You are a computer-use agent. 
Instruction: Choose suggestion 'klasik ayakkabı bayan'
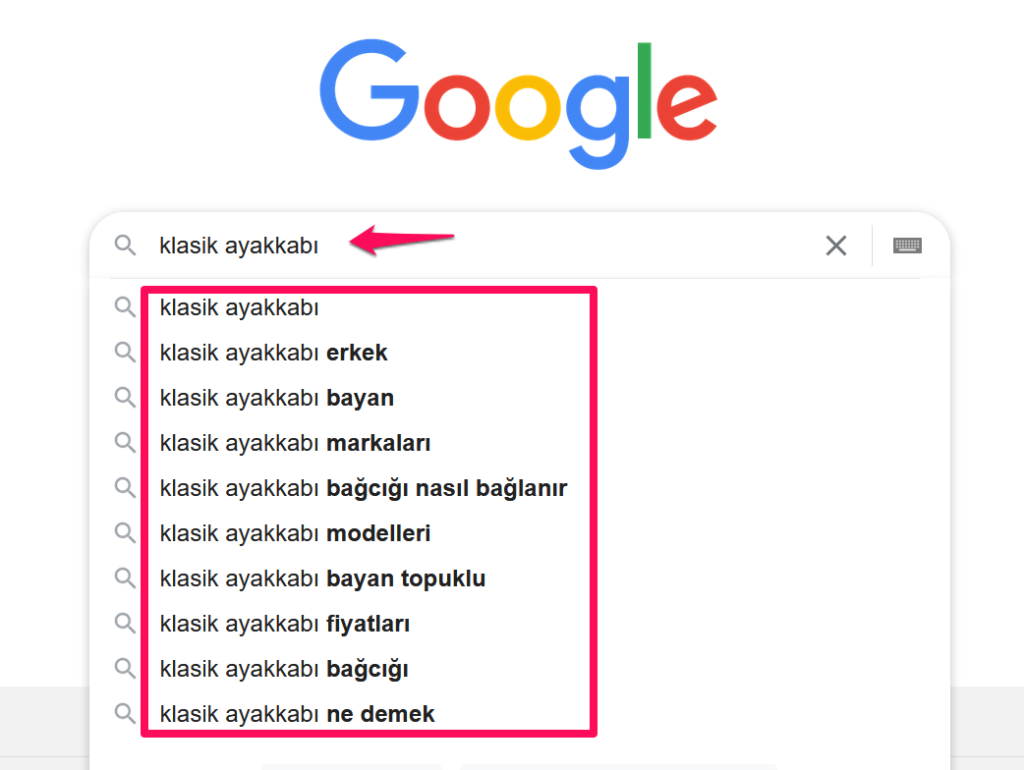click(276, 398)
